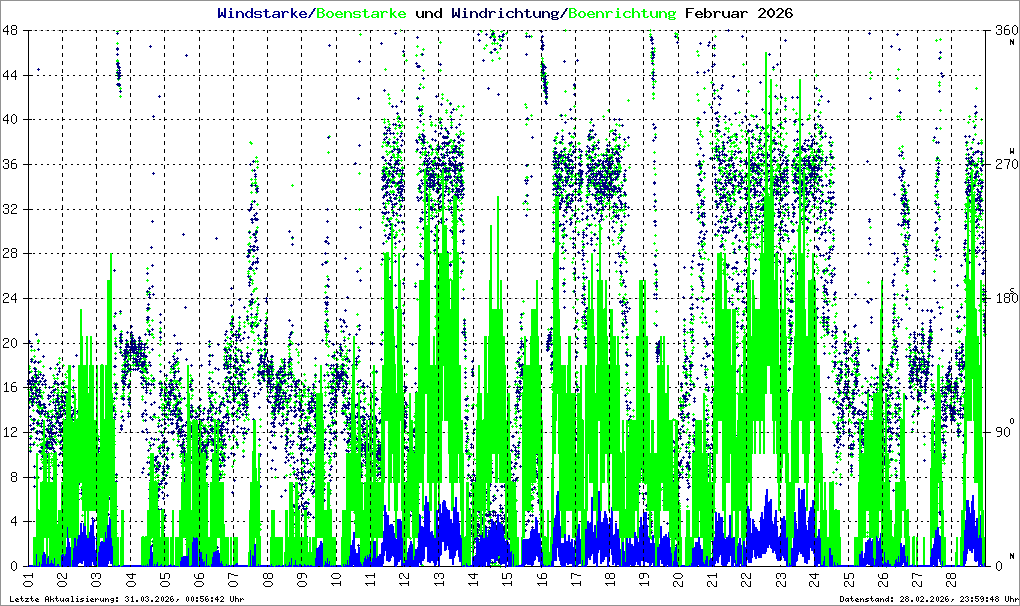
Task: Click the 24 wind speed axis label
Action: pyautogui.click(x=11, y=298)
